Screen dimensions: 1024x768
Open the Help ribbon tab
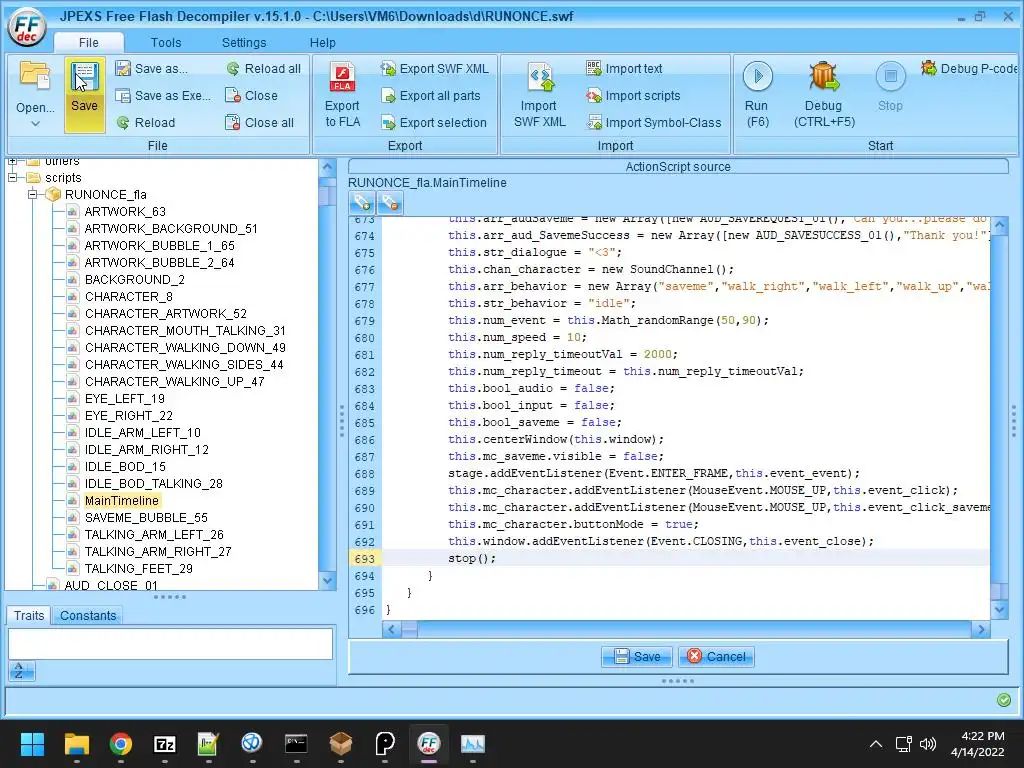pos(323,42)
